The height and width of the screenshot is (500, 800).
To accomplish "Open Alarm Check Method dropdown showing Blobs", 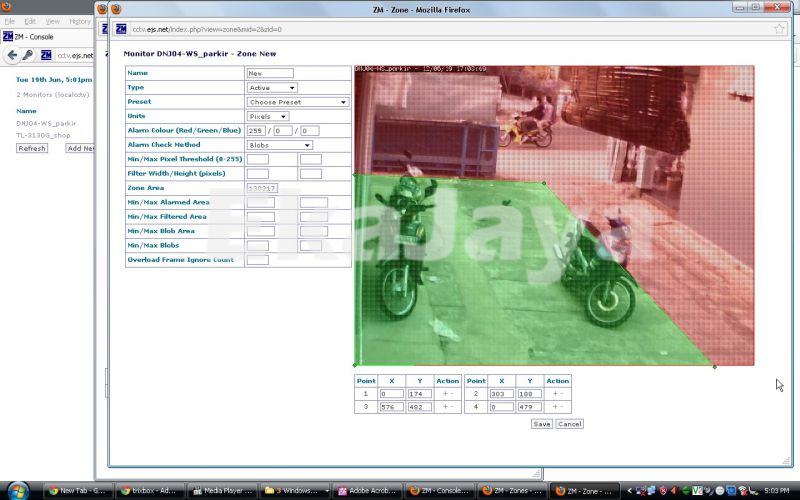I will click(279, 145).
